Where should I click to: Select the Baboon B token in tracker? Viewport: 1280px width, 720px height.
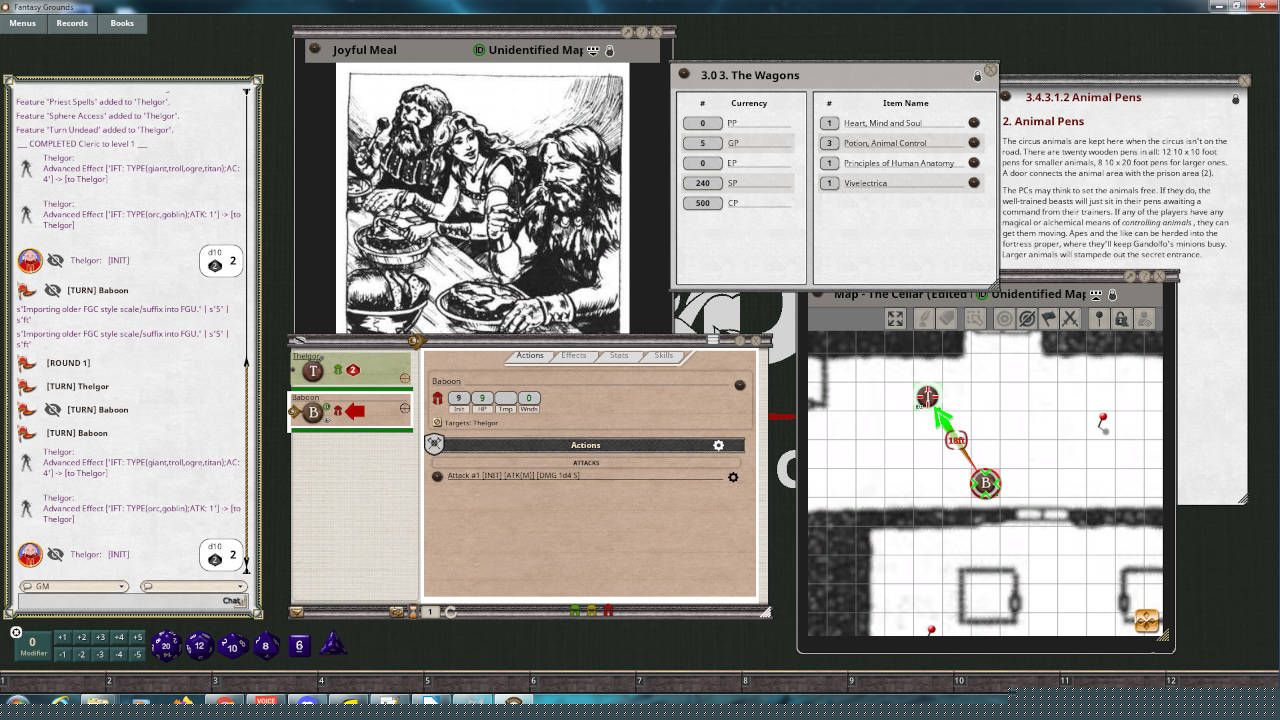[313, 411]
